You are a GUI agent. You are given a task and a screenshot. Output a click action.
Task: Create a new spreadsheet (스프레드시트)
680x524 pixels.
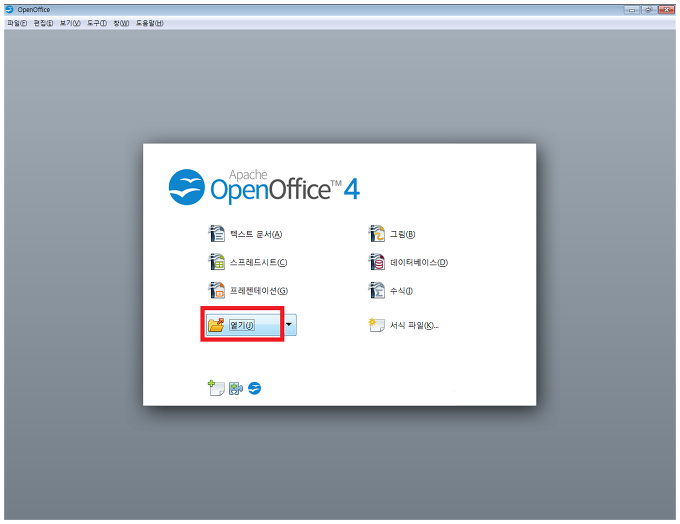(x=248, y=262)
